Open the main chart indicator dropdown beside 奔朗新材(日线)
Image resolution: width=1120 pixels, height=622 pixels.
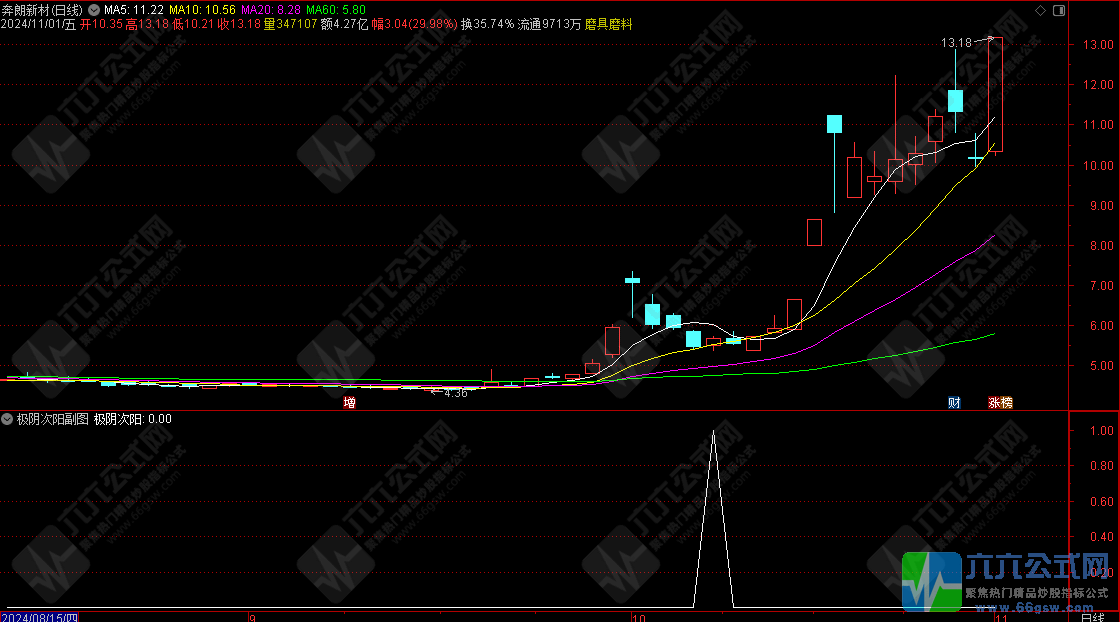94,10
